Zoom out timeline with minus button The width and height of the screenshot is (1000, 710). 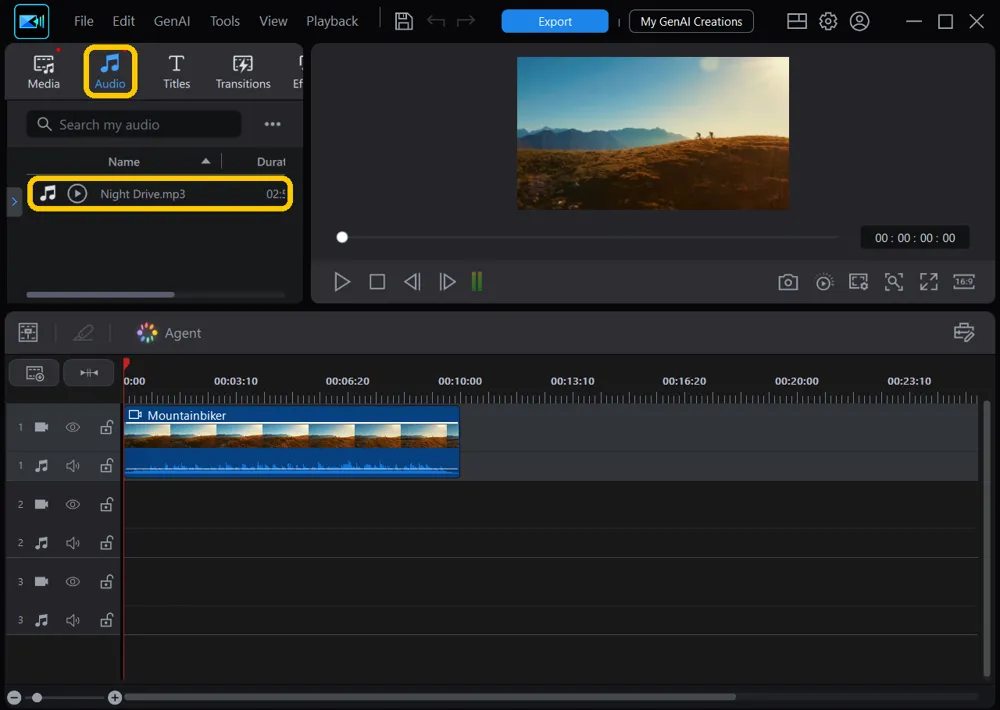click(x=14, y=698)
